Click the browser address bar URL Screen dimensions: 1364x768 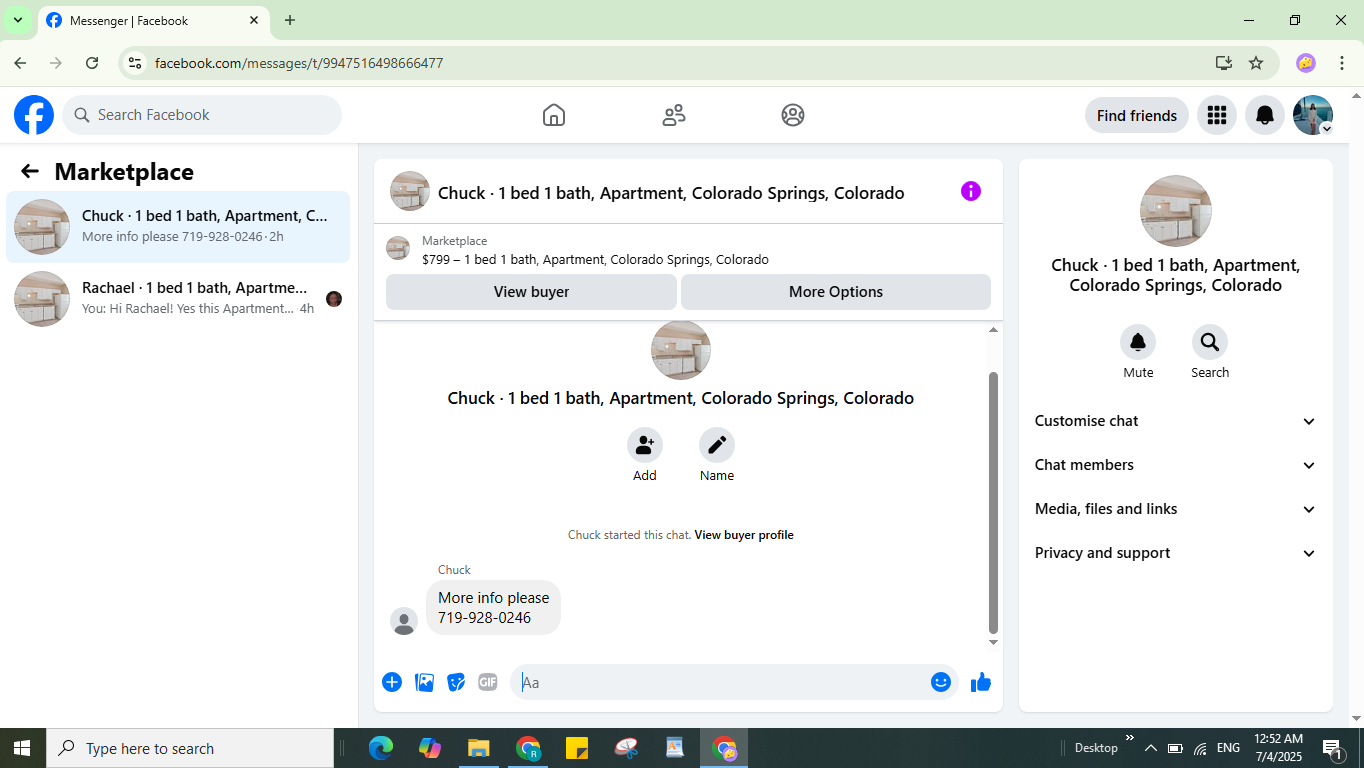pyautogui.click(x=299, y=63)
